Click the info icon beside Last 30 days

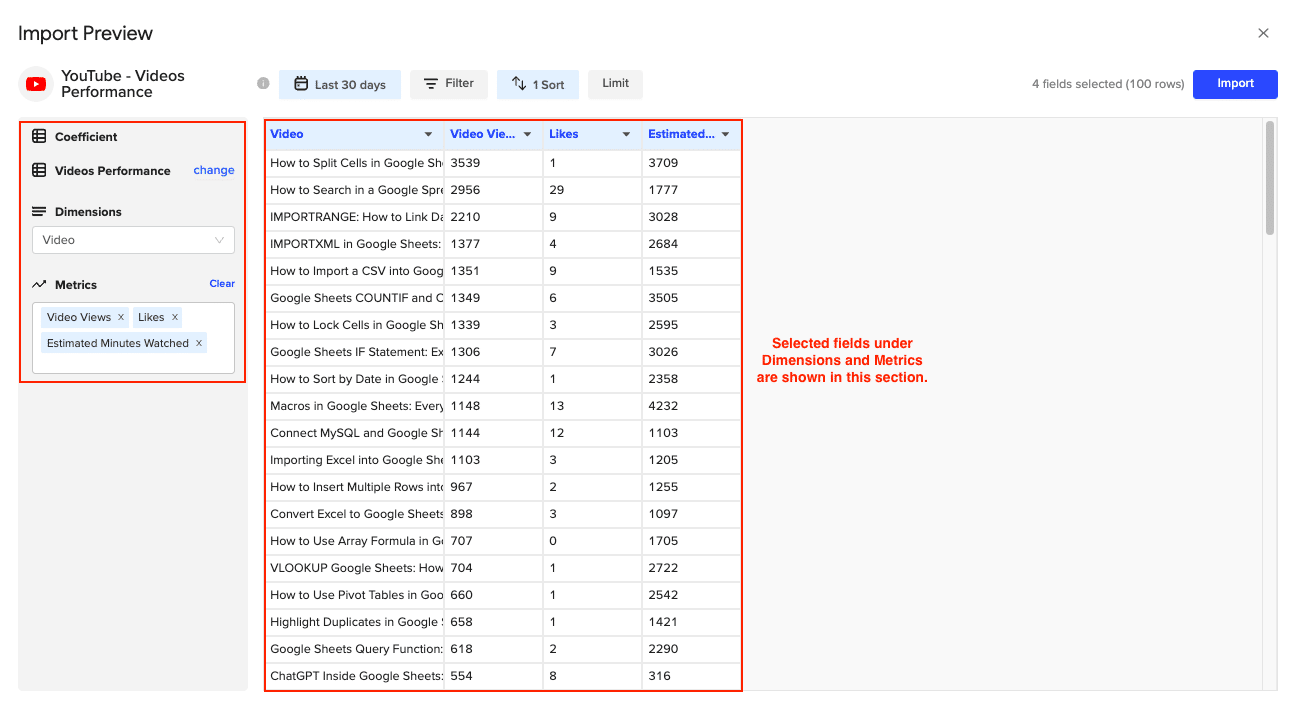coord(263,84)
